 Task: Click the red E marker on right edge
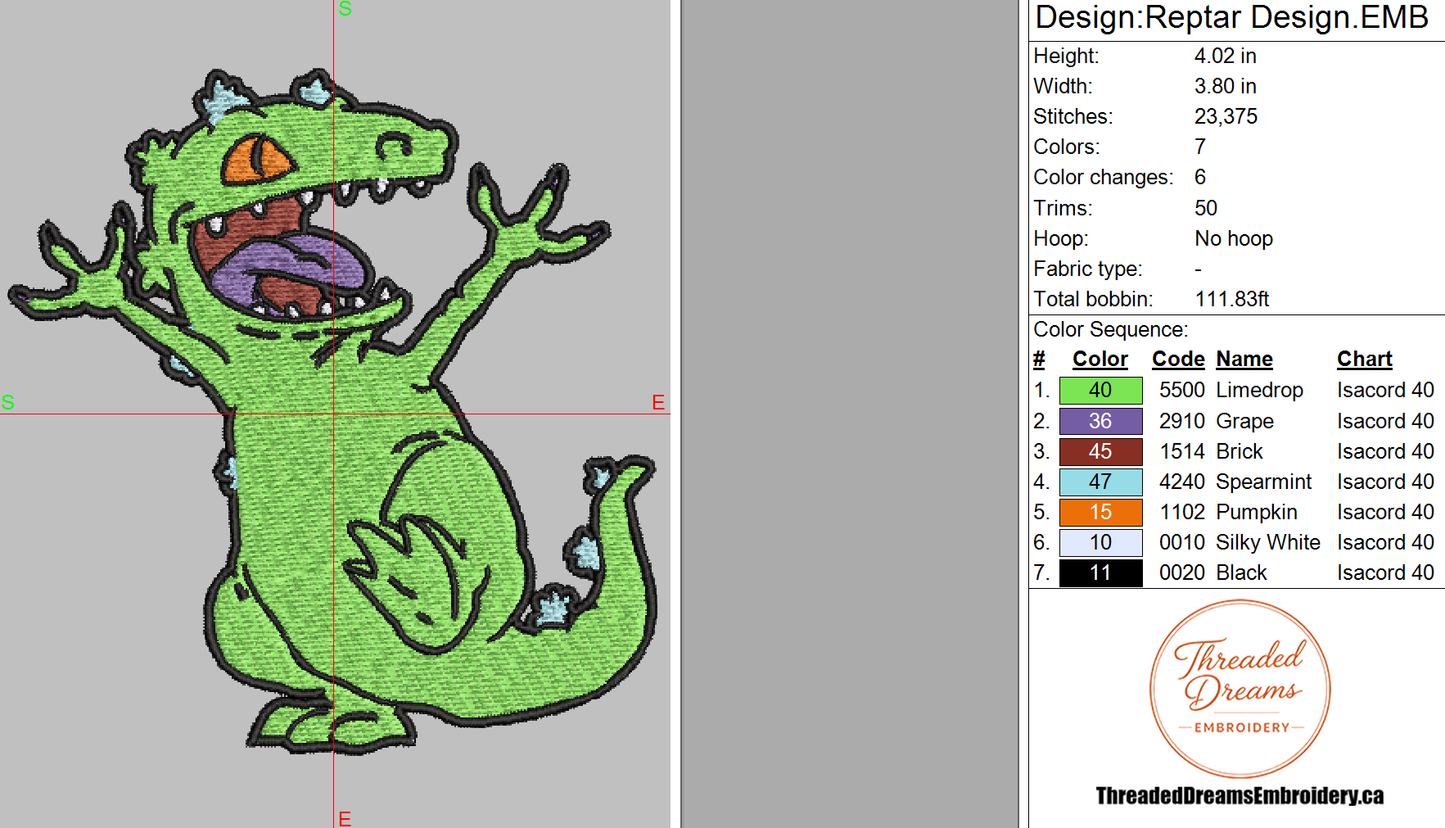pos(658,403)
